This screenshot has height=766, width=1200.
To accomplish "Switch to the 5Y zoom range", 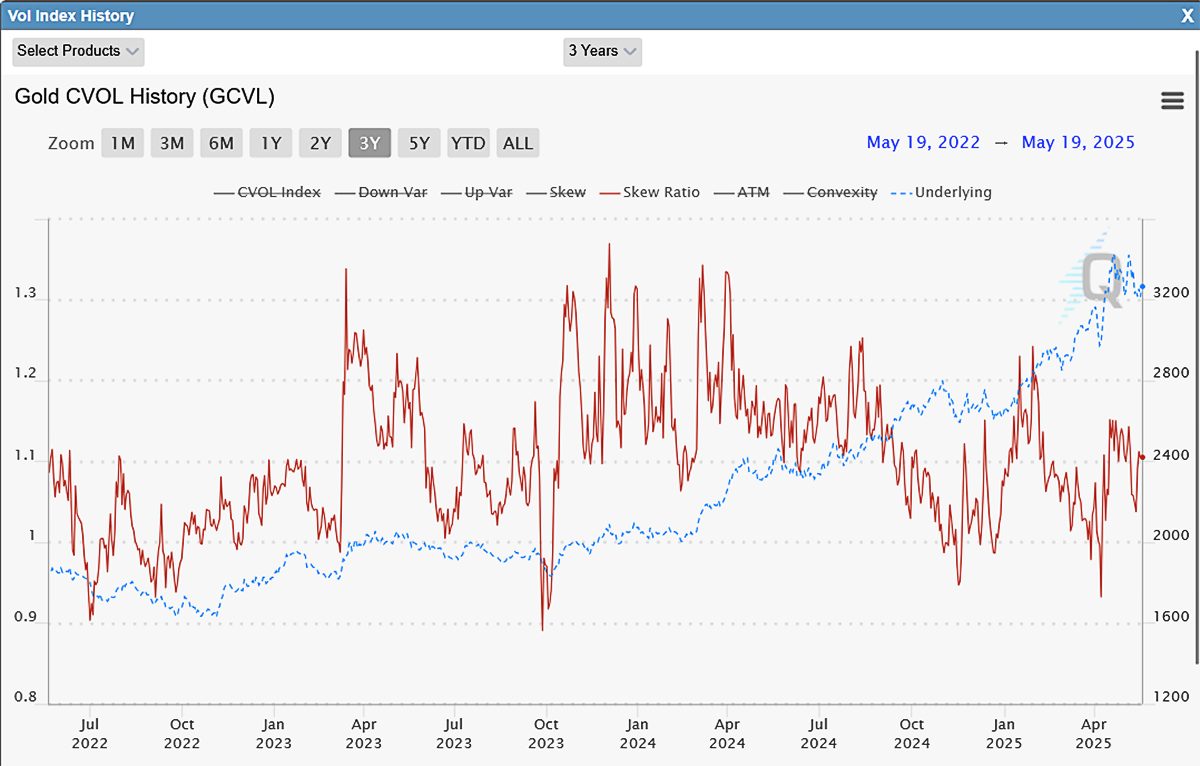I will [419, 142].
